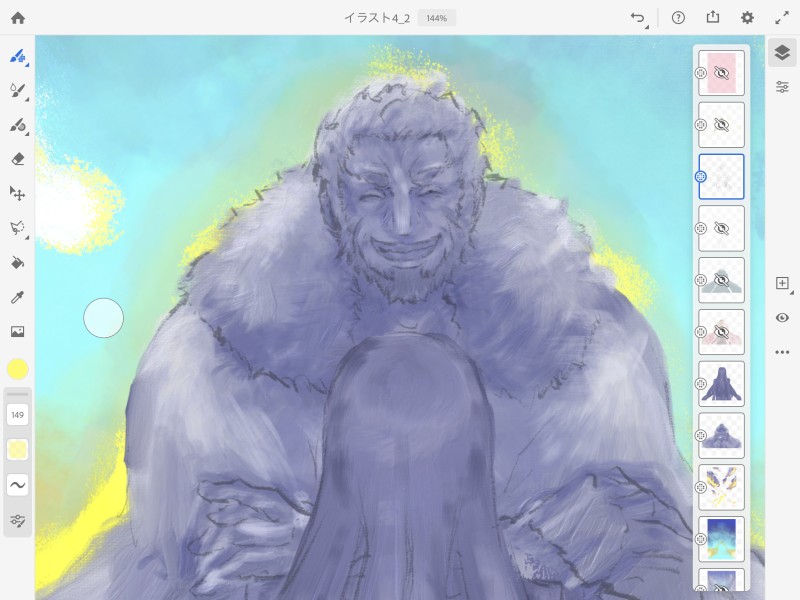Toggle visibility of the selected layer
Image resolution: width=800 pixels, height=600 pixels.
click(x=782, y=318)
